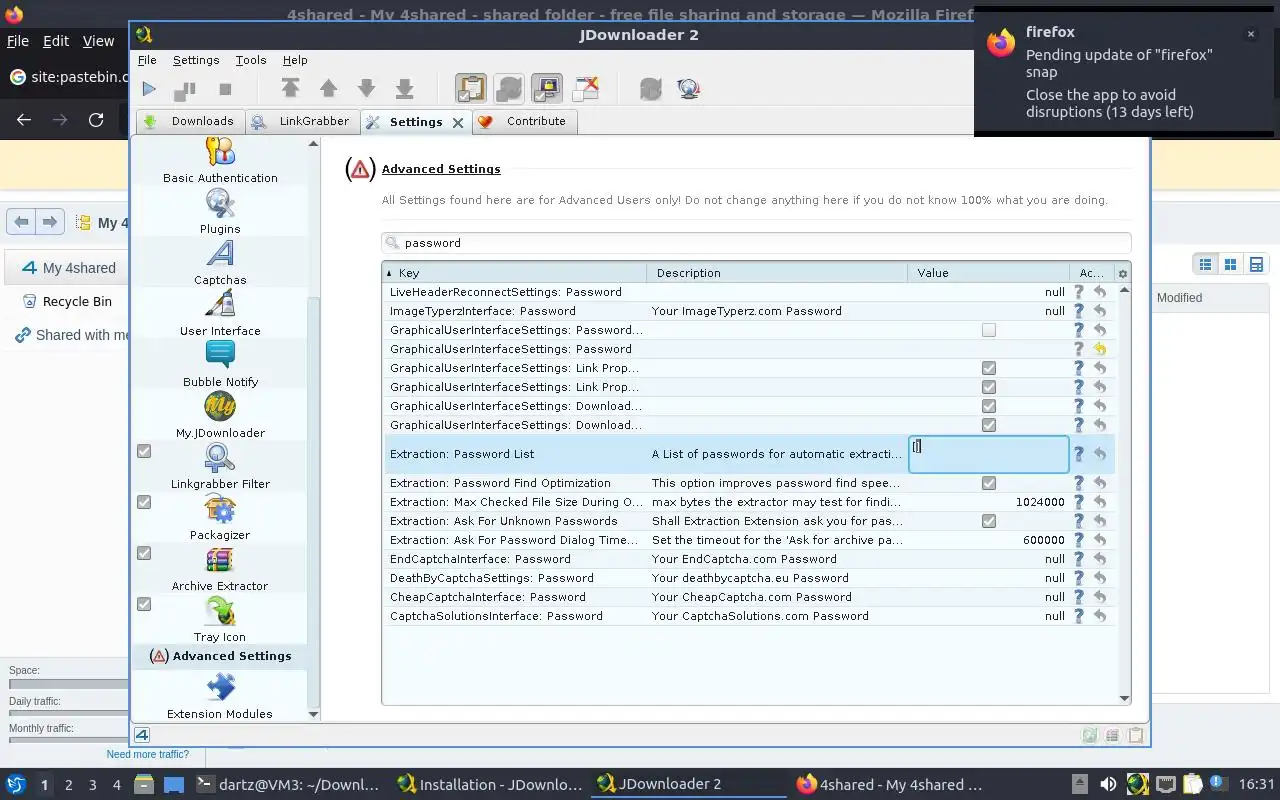Open Recycle Bin in 4shared
Screen dimensions: 1280x800
pyautogui.click(x=77, y=301)
